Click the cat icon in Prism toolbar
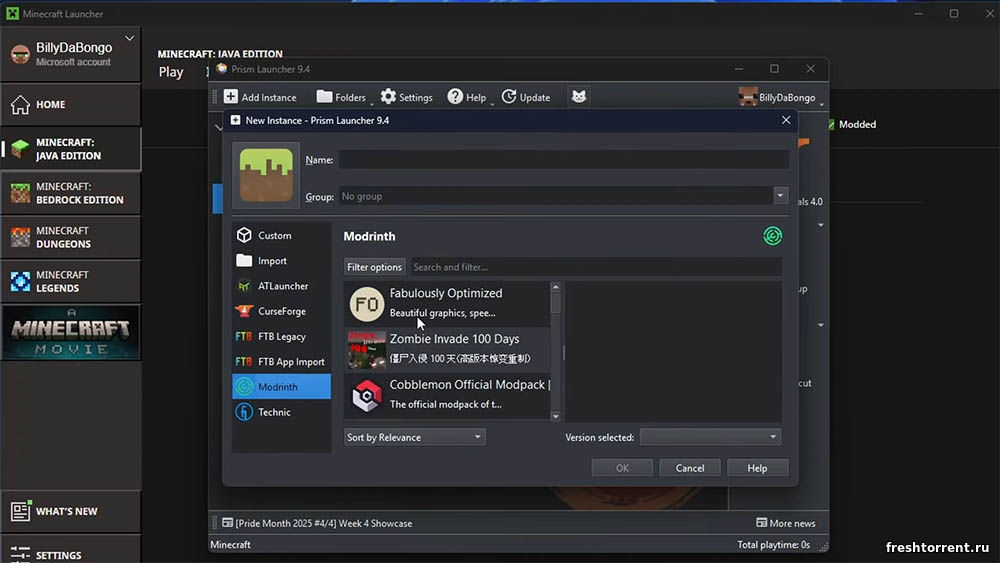Screen dimensions: 1000x563 [578, 97]
